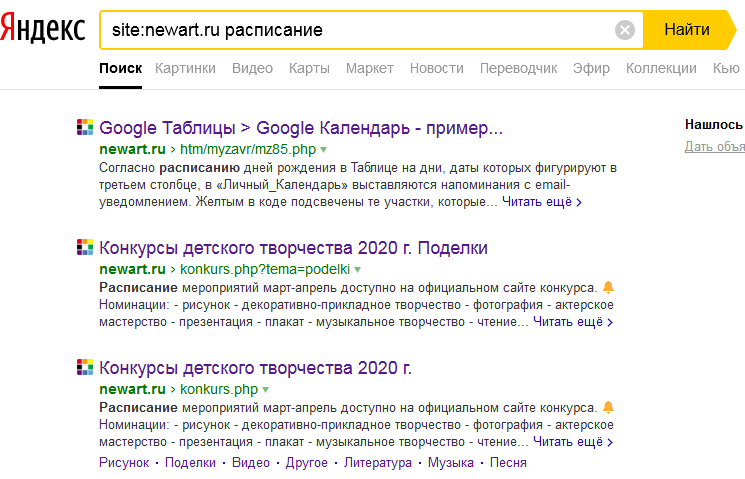Open the Другое sitelink

pyautogui.click(x=306, y=462)
